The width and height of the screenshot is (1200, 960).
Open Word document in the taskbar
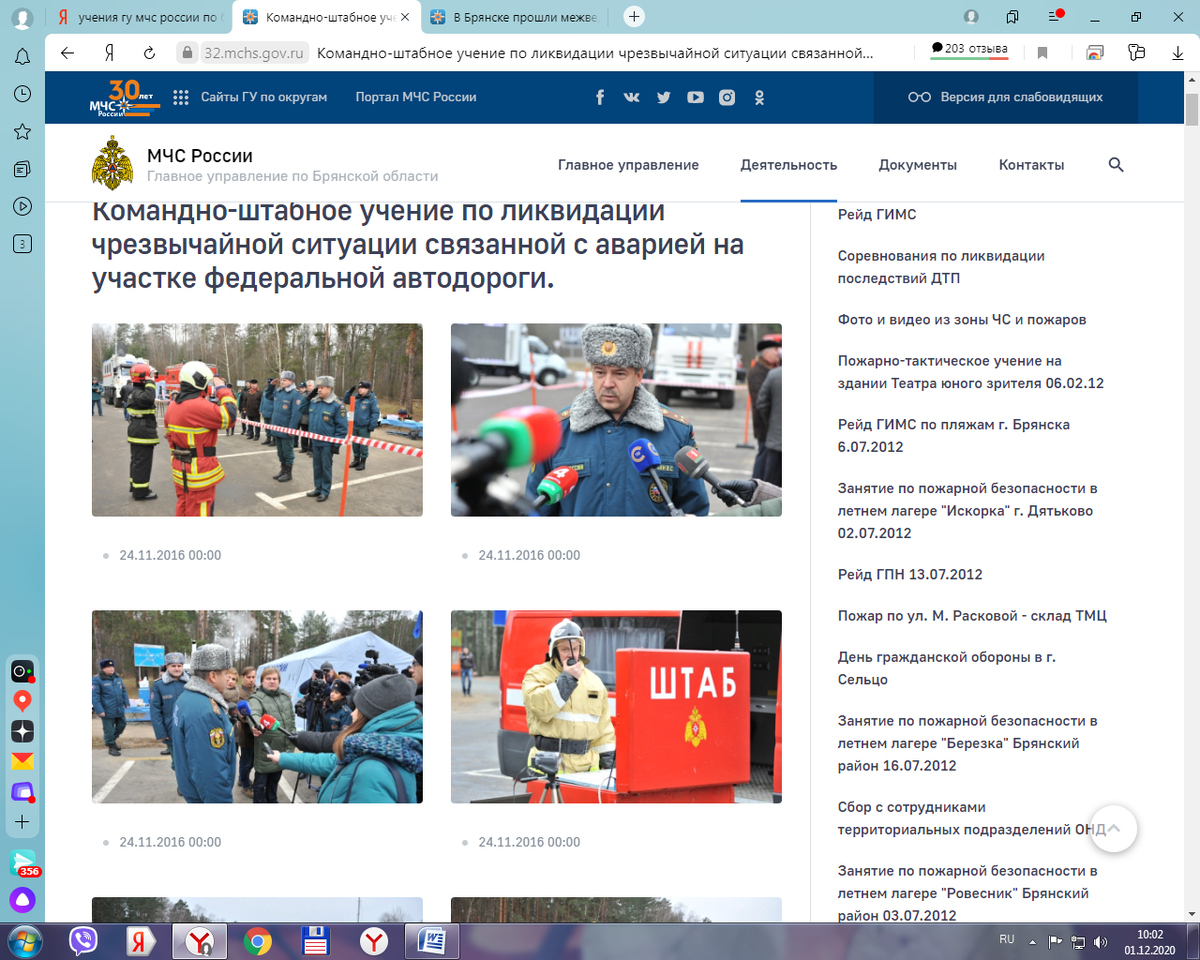coord(433,941)
